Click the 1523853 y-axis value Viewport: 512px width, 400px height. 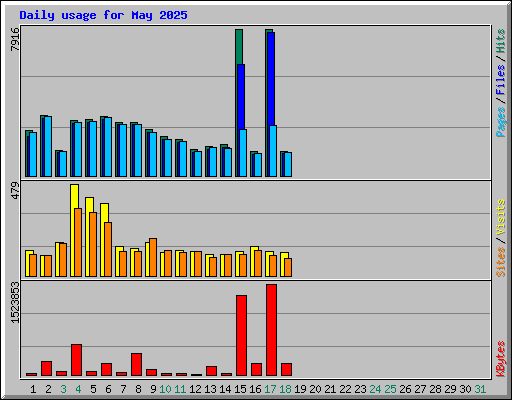point(15,302)
